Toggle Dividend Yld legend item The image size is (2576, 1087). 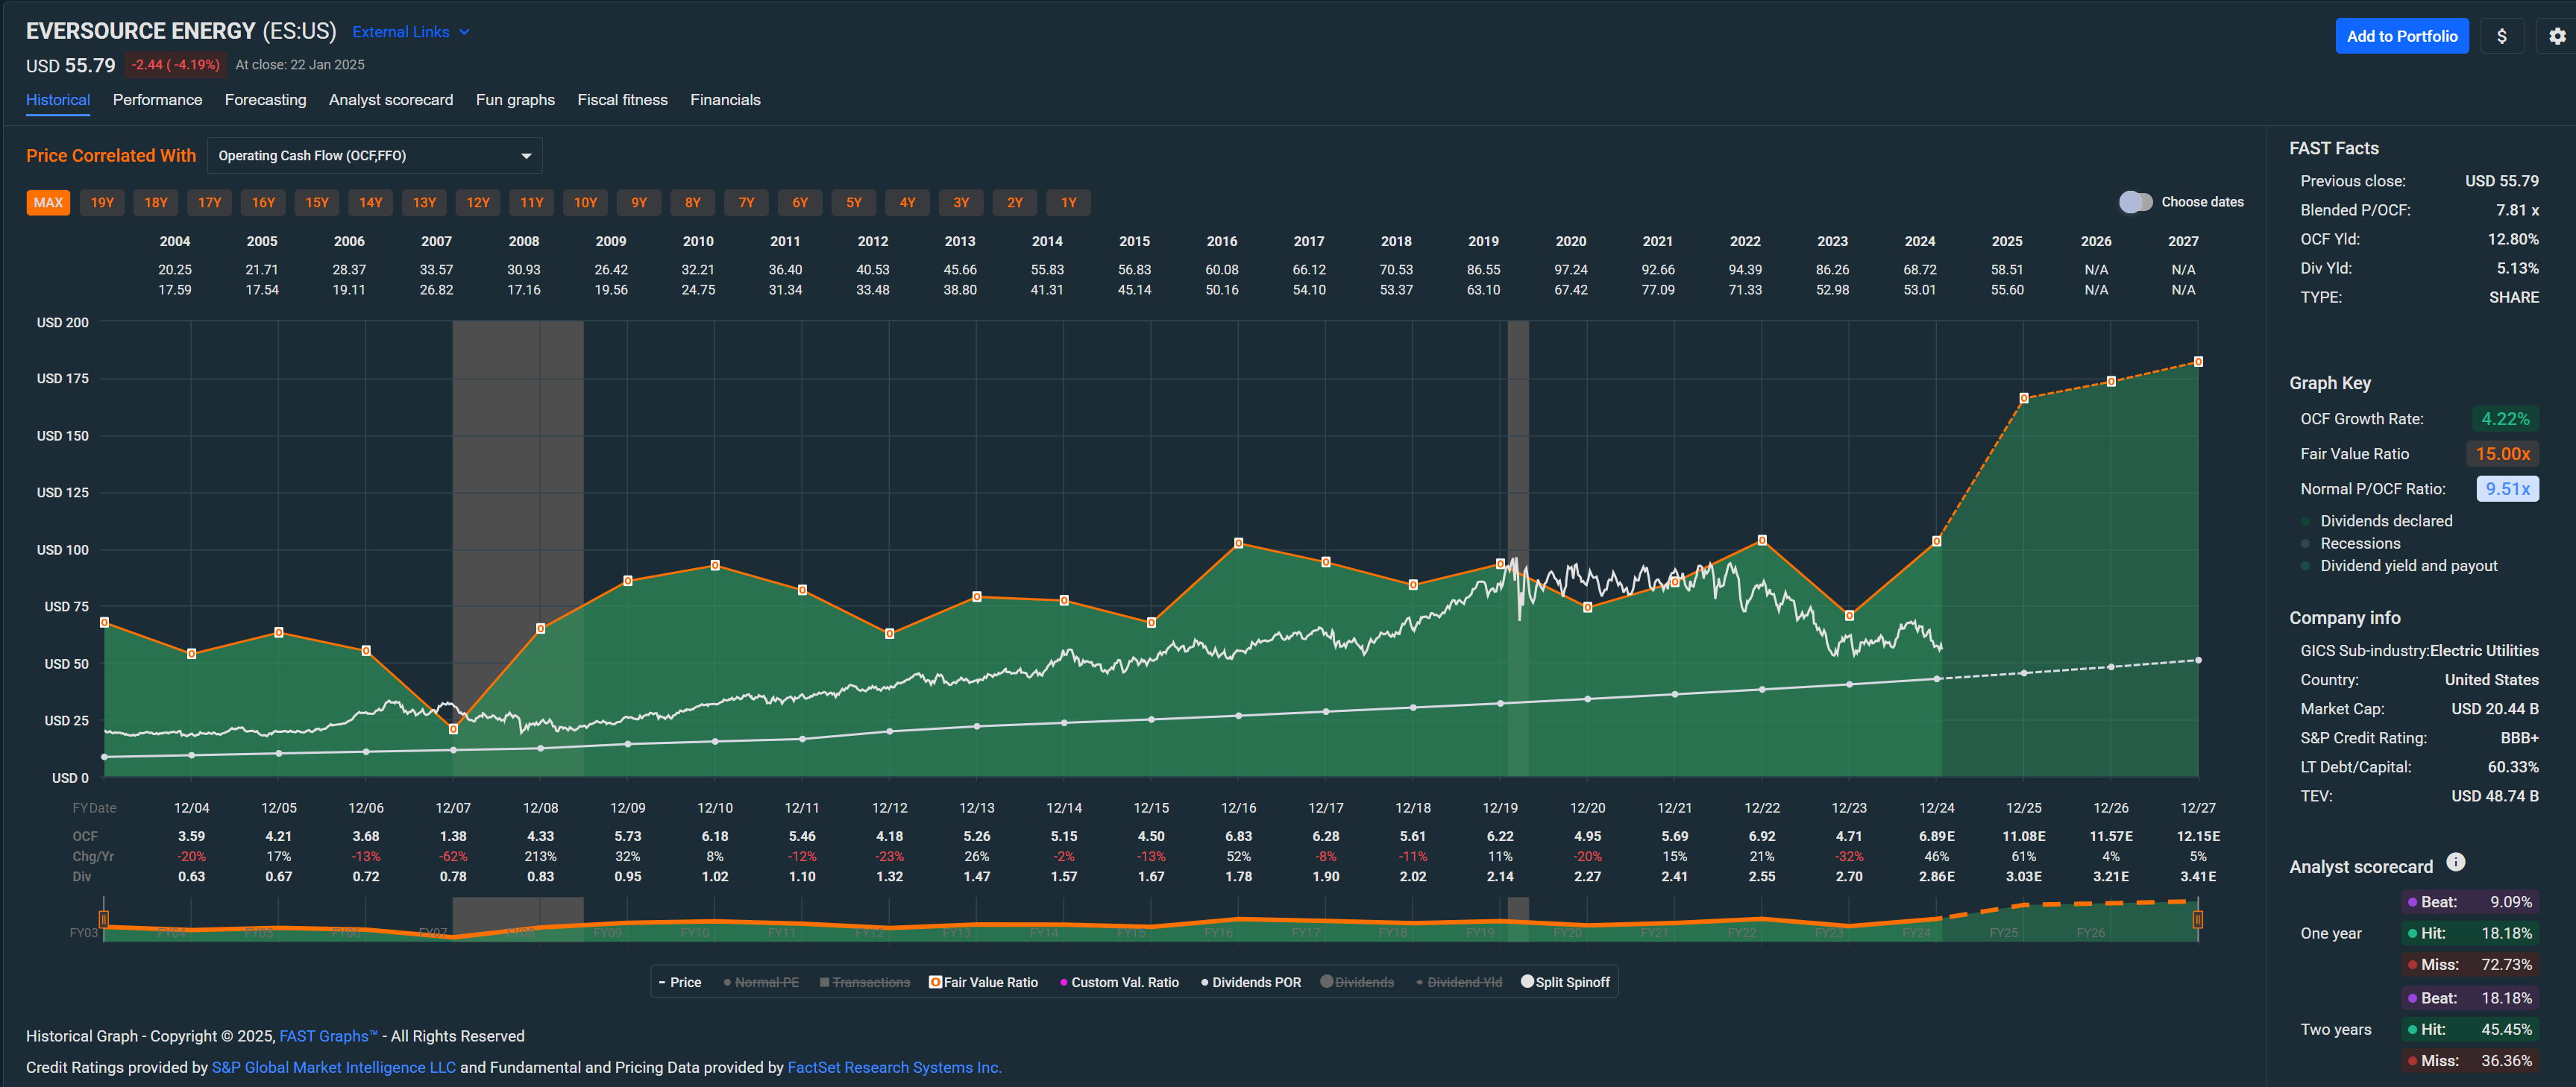(x=1459, y=982)
